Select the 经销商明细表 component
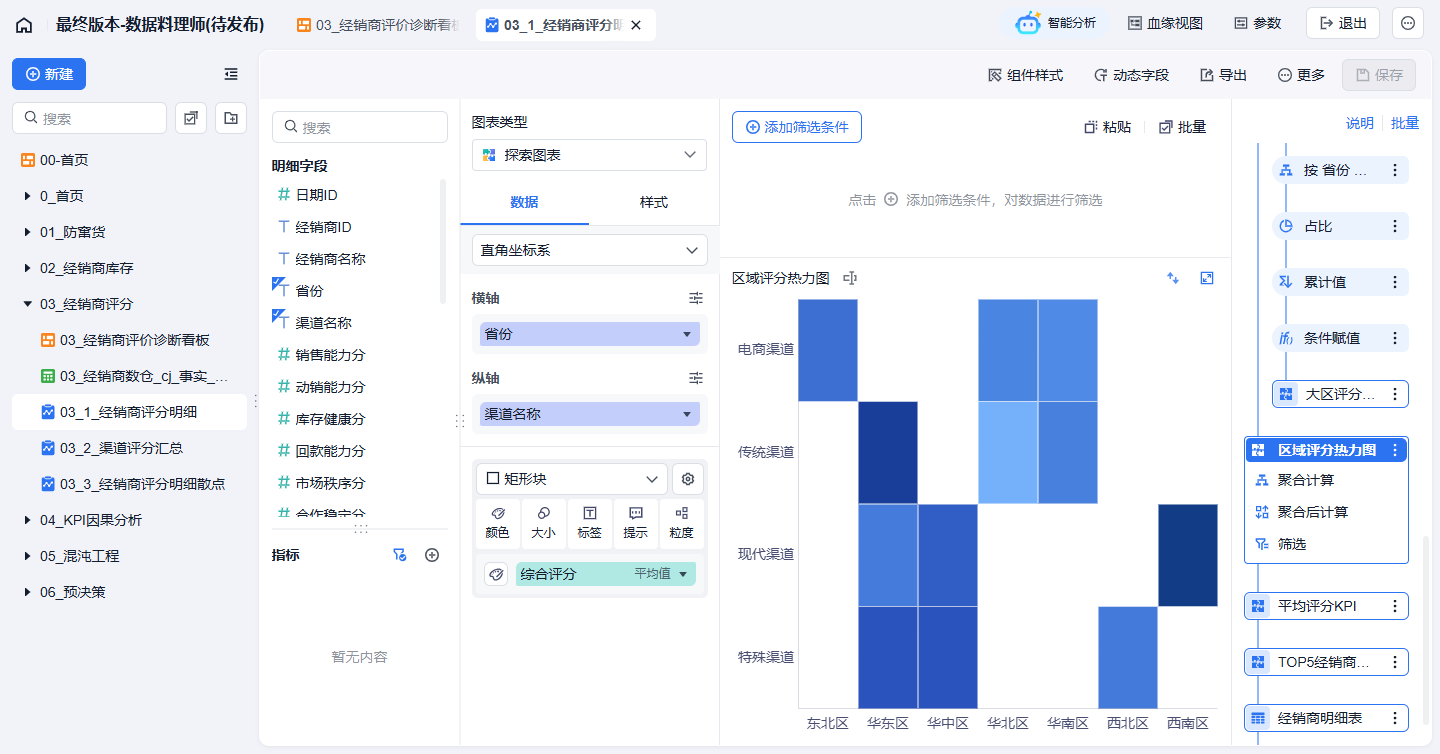This screenshot has width=1440, height=754. point(1326,718)
